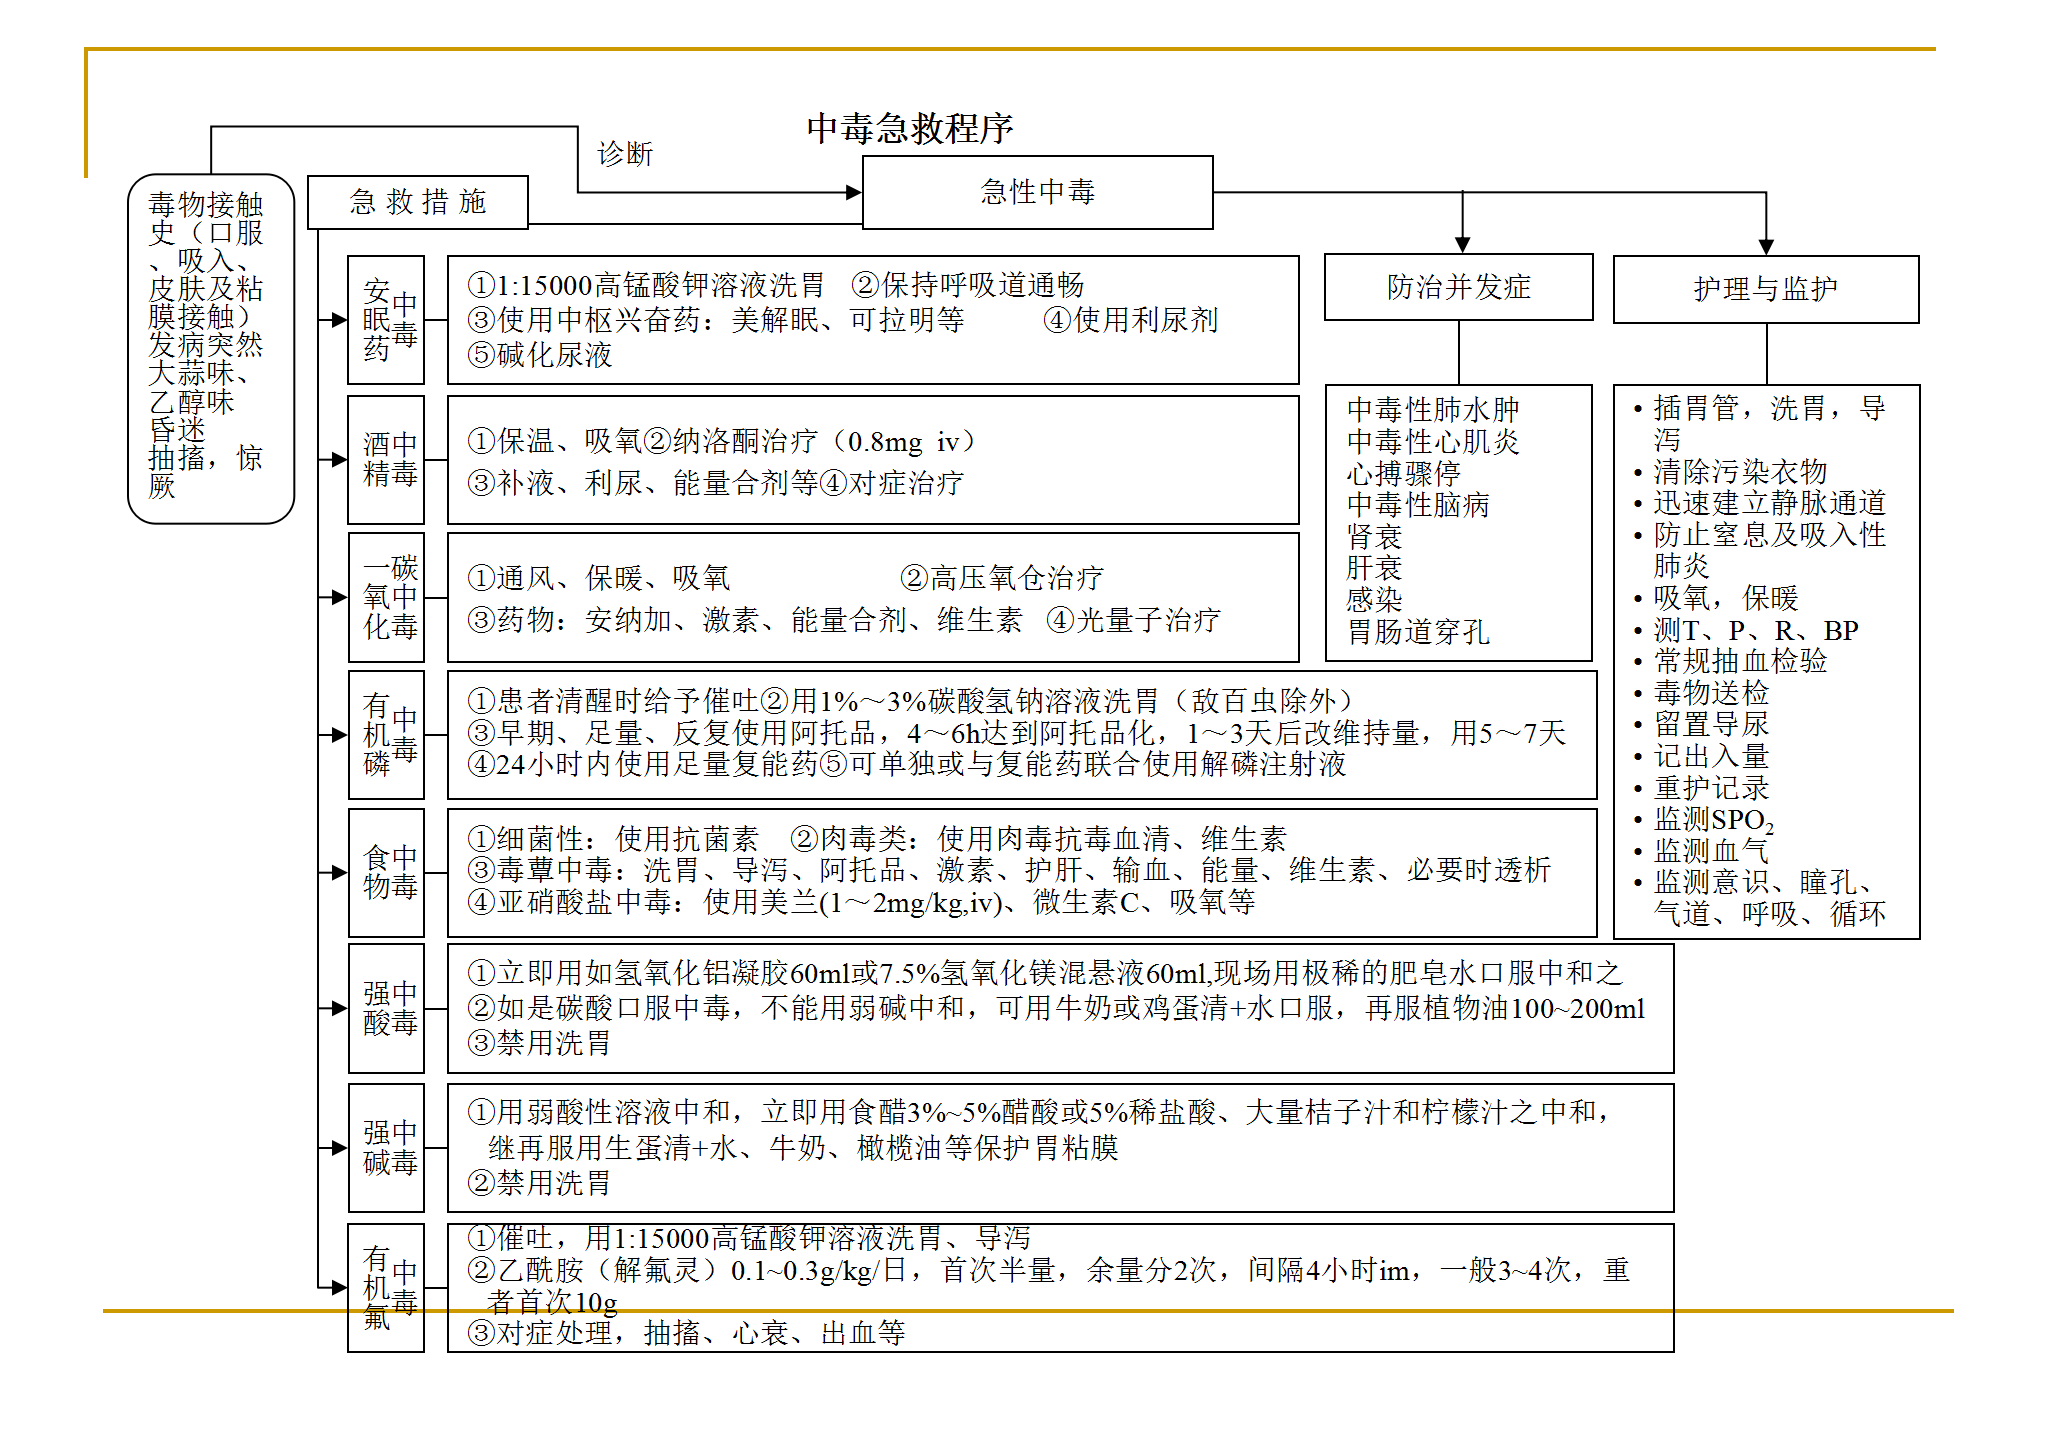
Task: Select the 安眠药中毒 category box
Action: (386, 320)
